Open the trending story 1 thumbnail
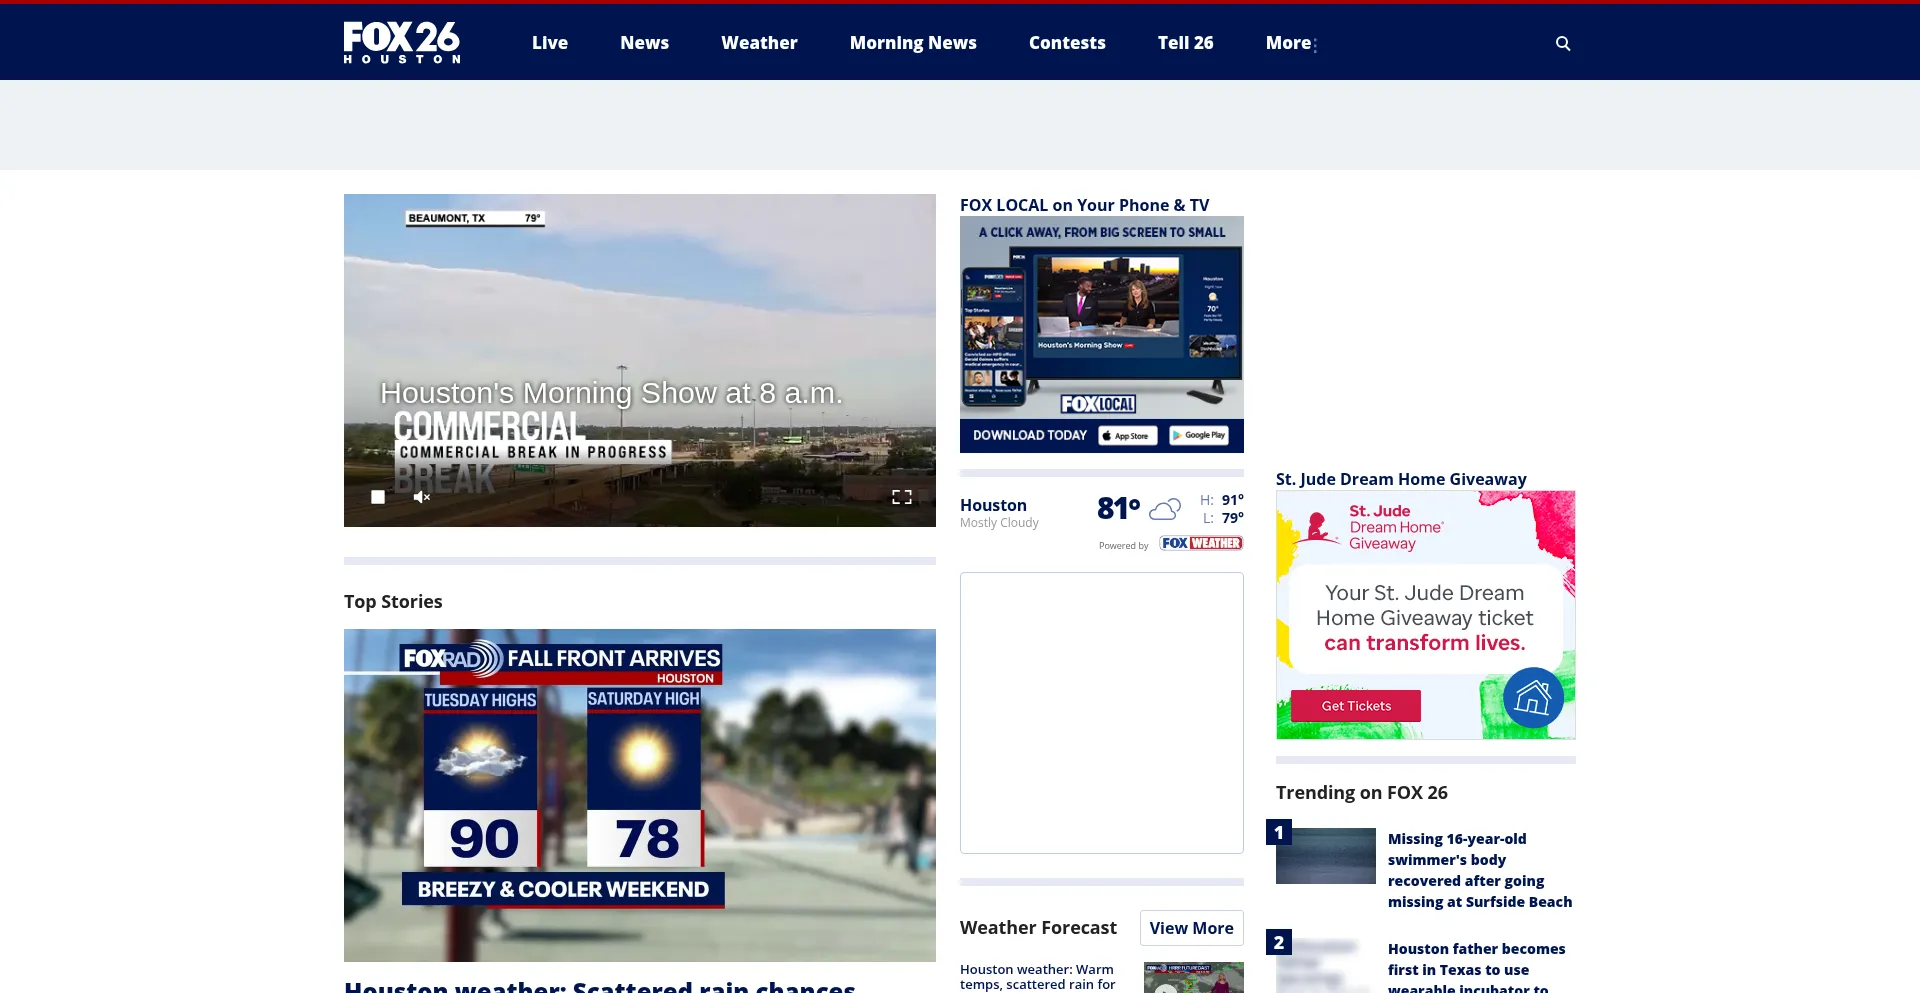This screenshot has height=993, width=1920. (1326, 856)
